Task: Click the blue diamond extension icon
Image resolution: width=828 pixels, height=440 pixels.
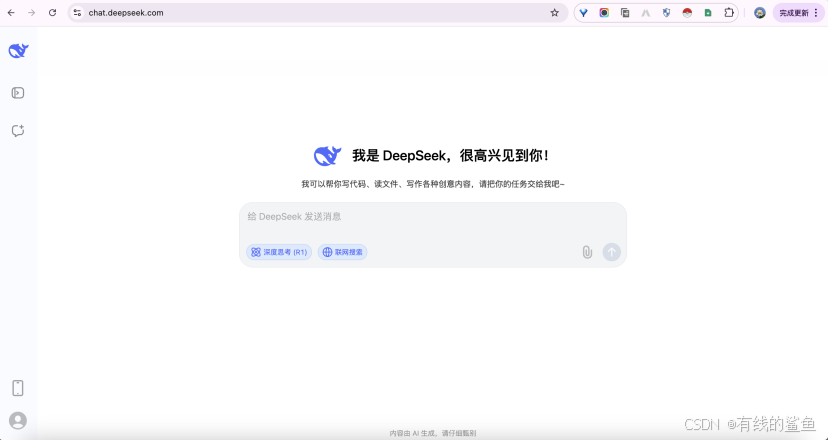Action: coord(584,13)
